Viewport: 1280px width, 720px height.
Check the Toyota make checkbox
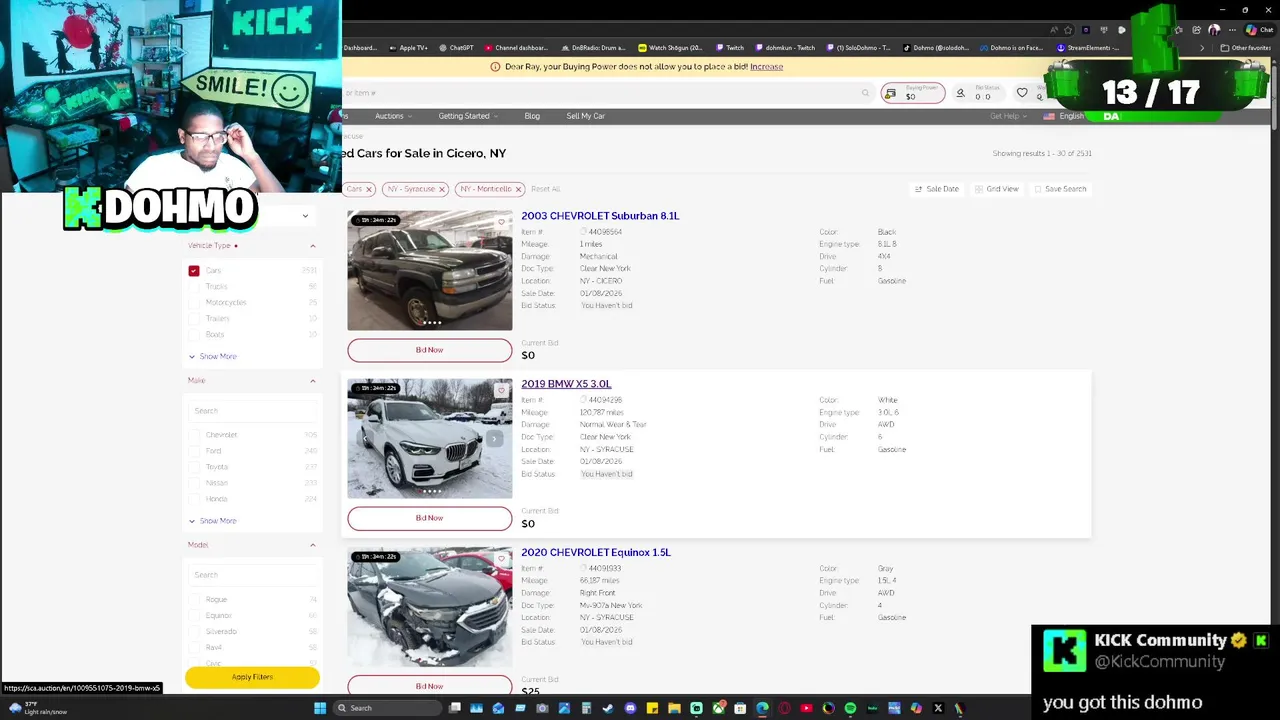[x=194, y=467]
